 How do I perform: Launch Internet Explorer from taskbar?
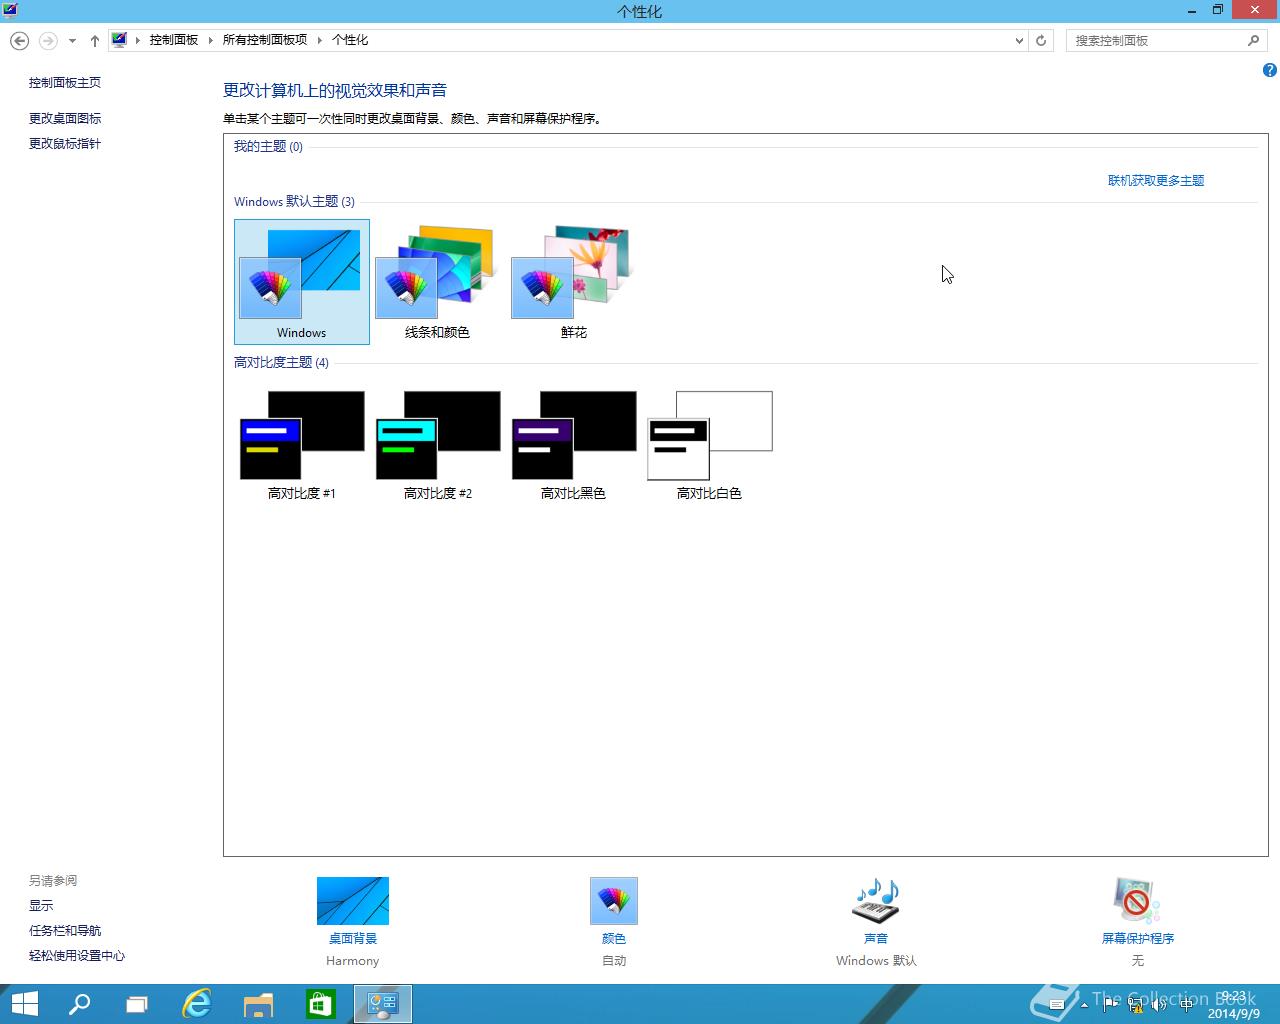coord(197,1004)
